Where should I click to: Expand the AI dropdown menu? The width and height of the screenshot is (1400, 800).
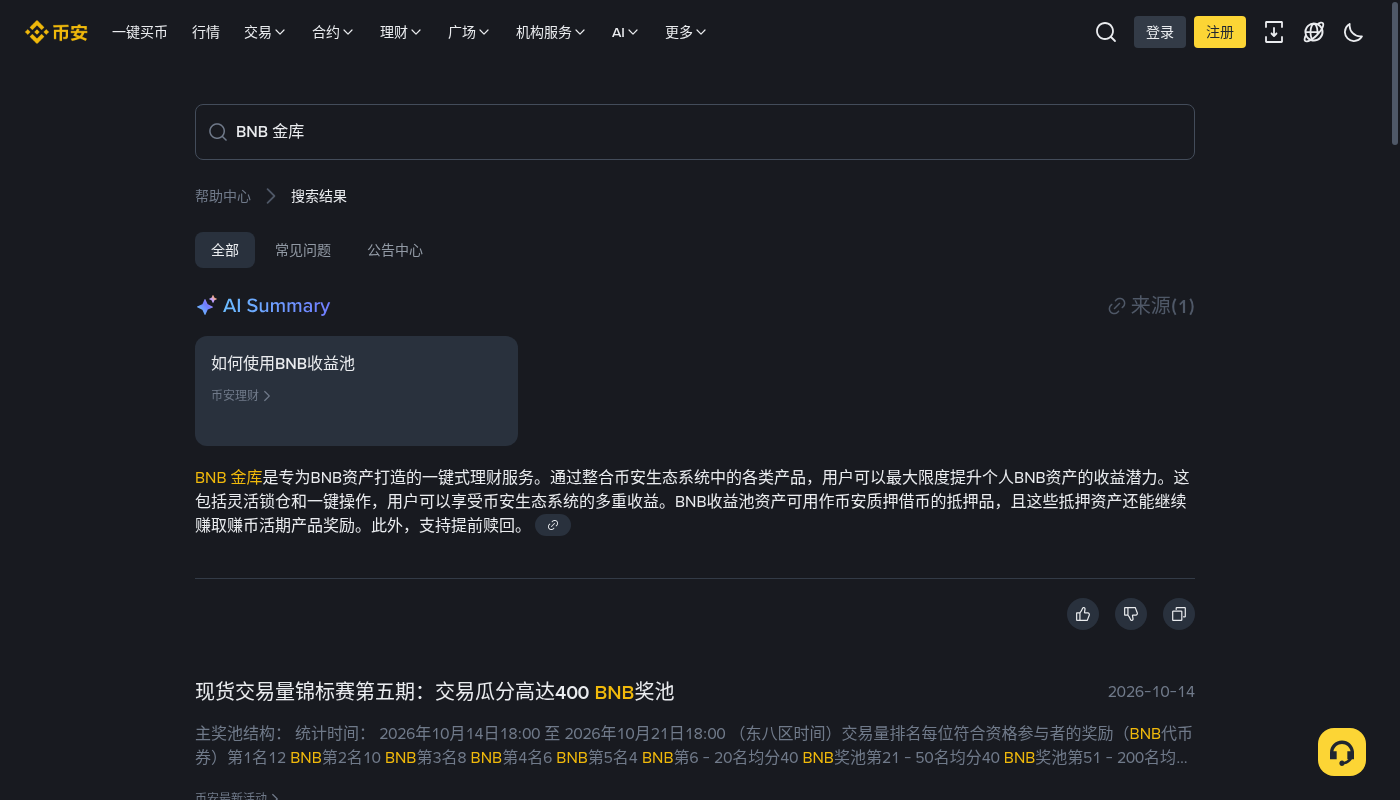point(625,32)
